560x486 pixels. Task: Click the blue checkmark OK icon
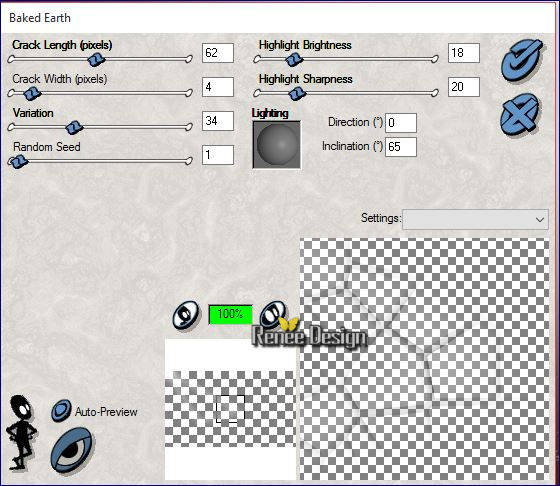522,60
